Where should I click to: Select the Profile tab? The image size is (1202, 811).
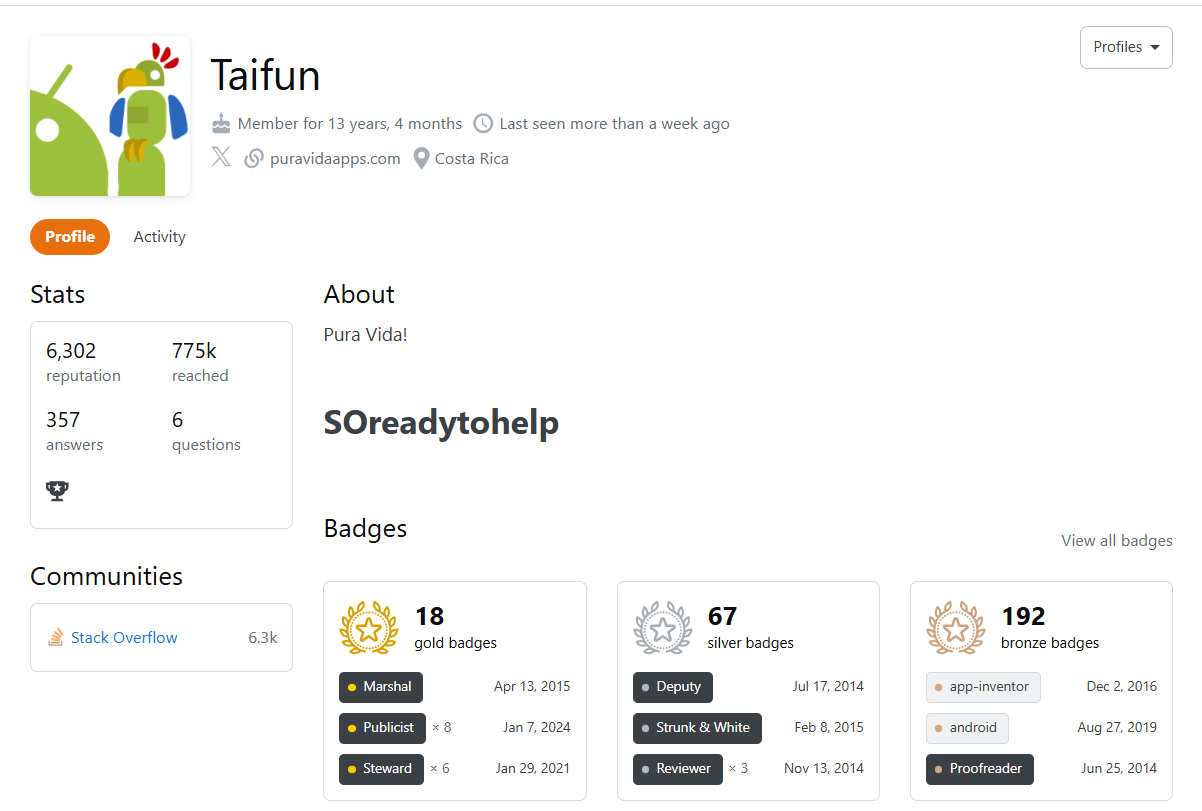pyautogui.click(x=70, y=237)
